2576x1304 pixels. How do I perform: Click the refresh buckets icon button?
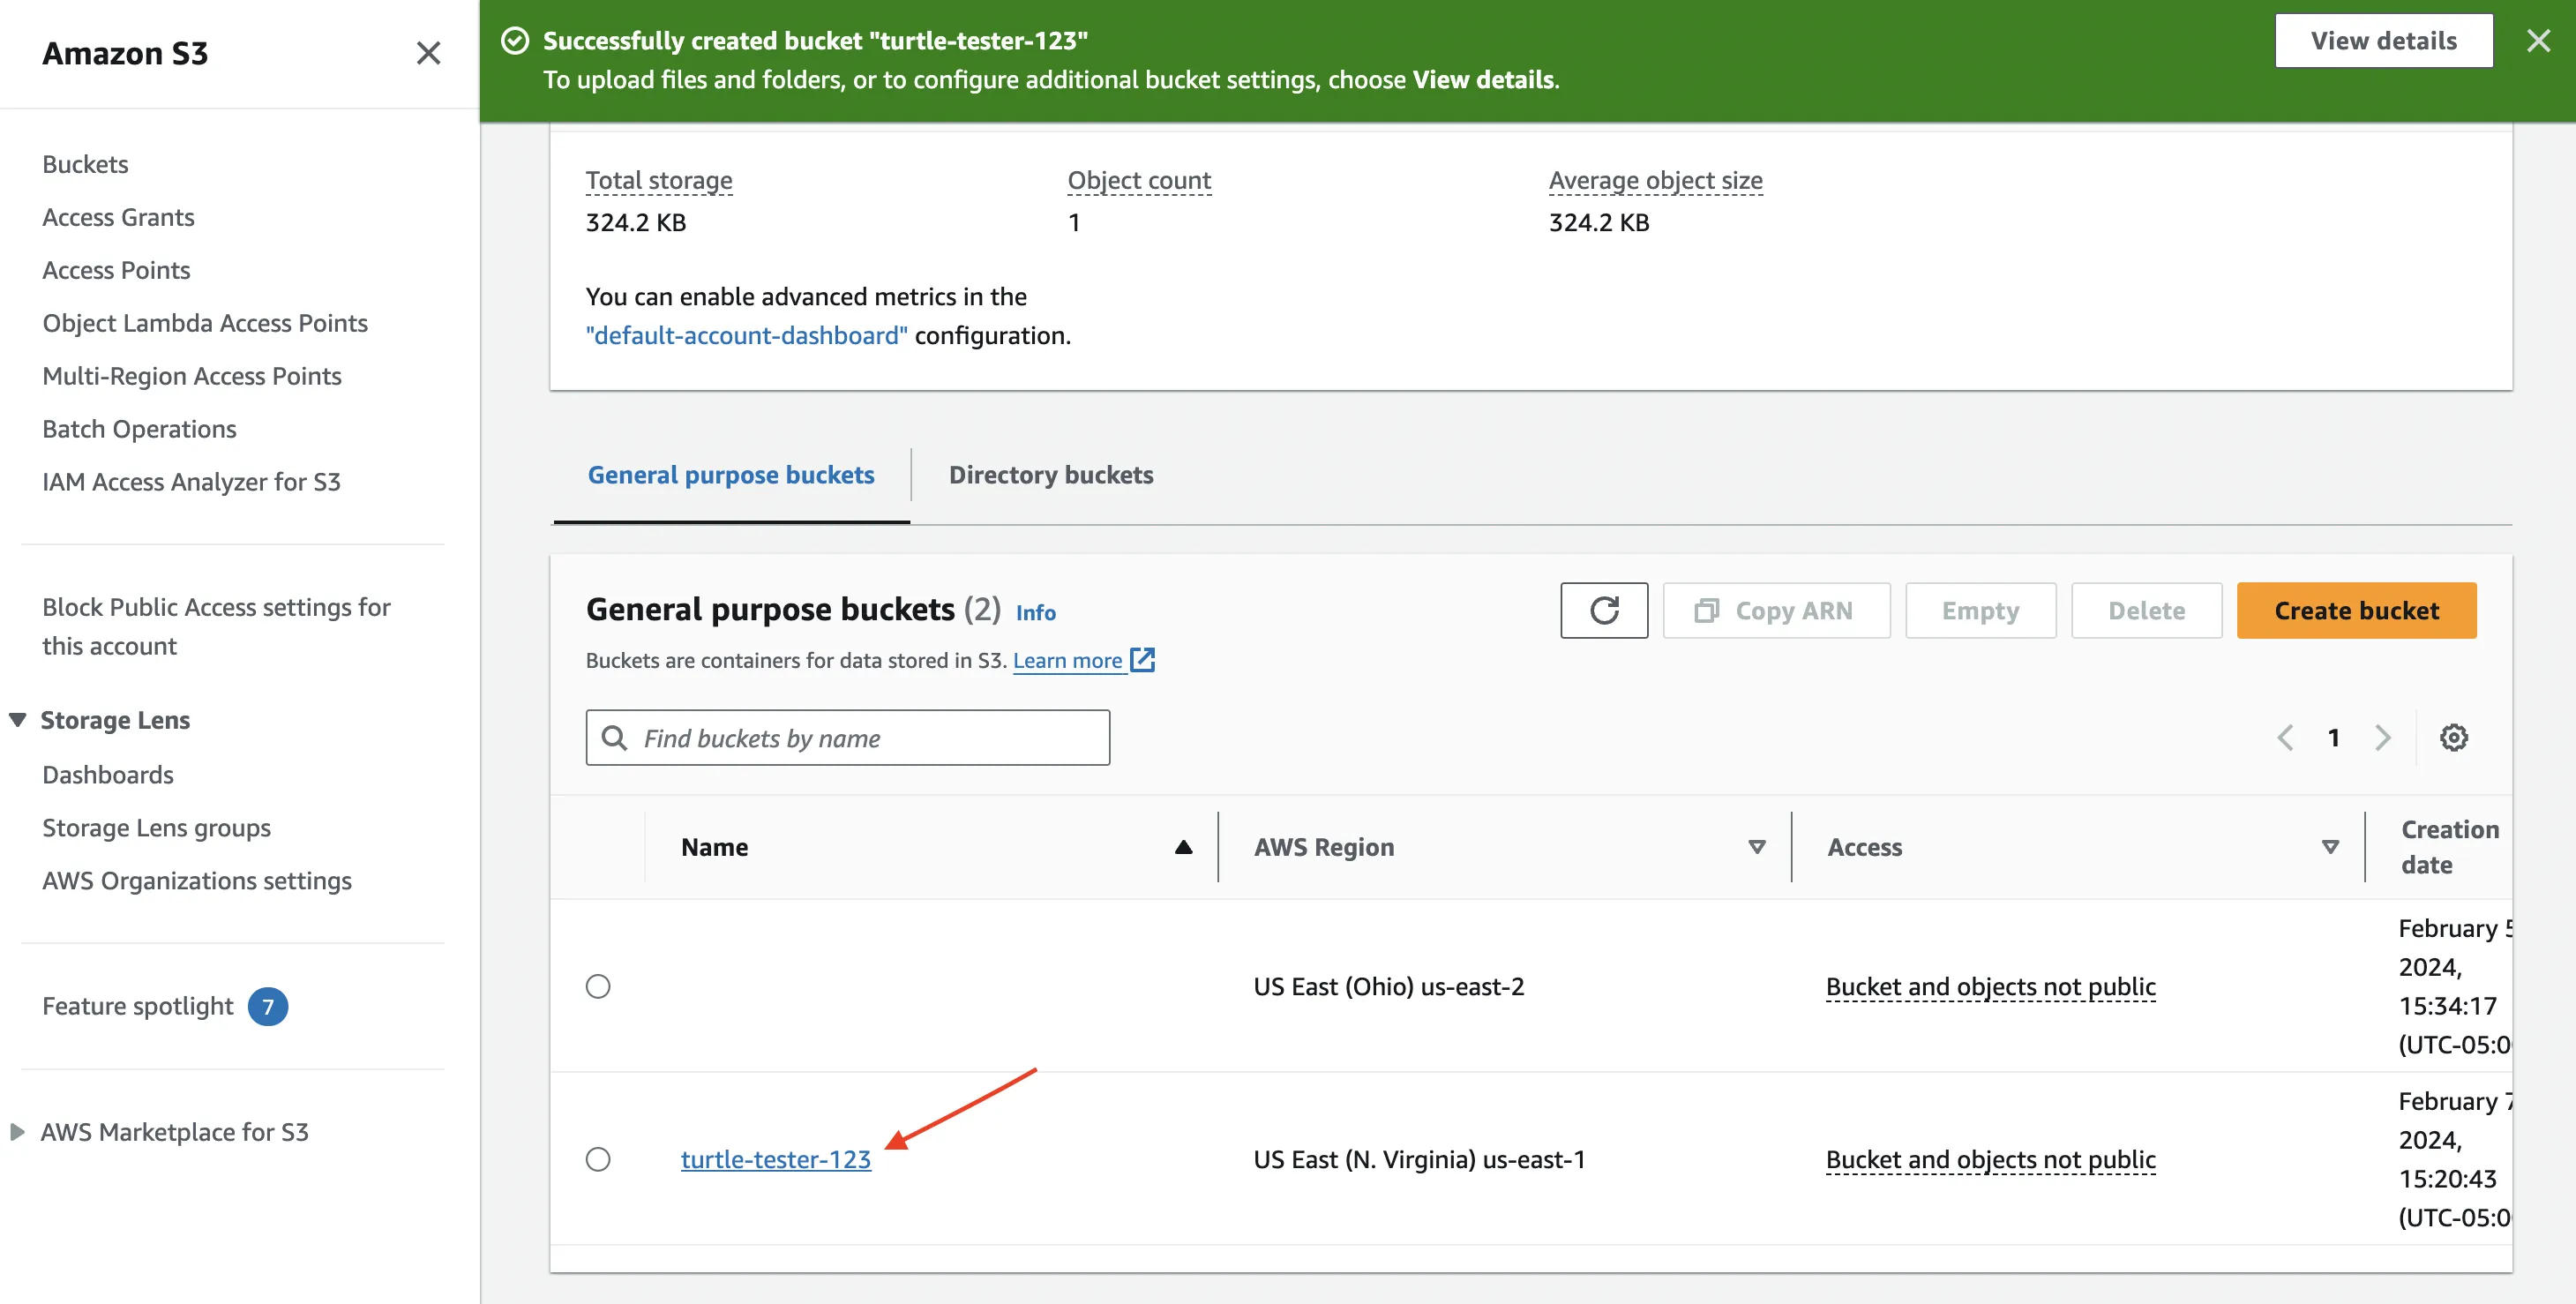tap(1603, 610)
